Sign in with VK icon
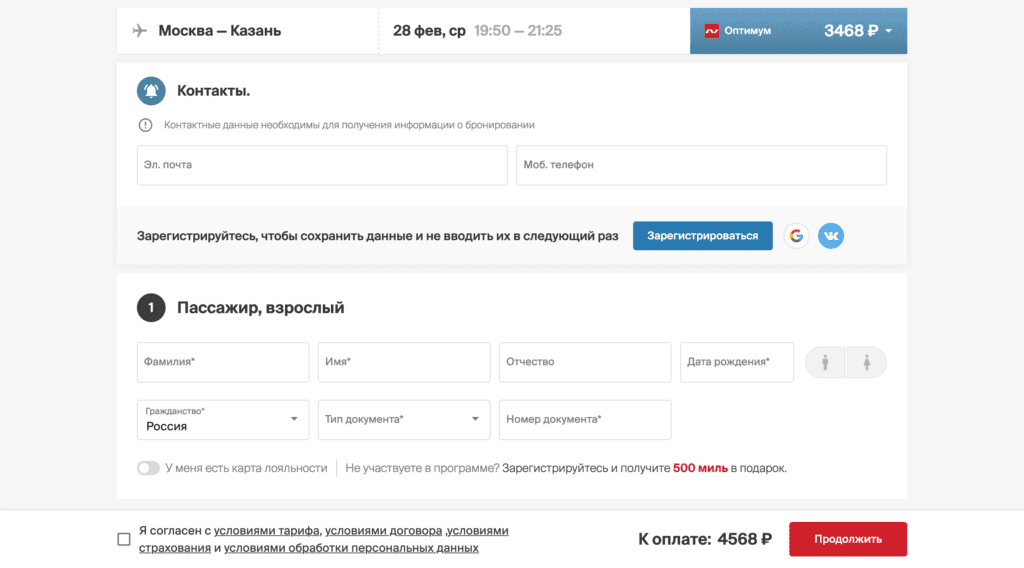 831,236
